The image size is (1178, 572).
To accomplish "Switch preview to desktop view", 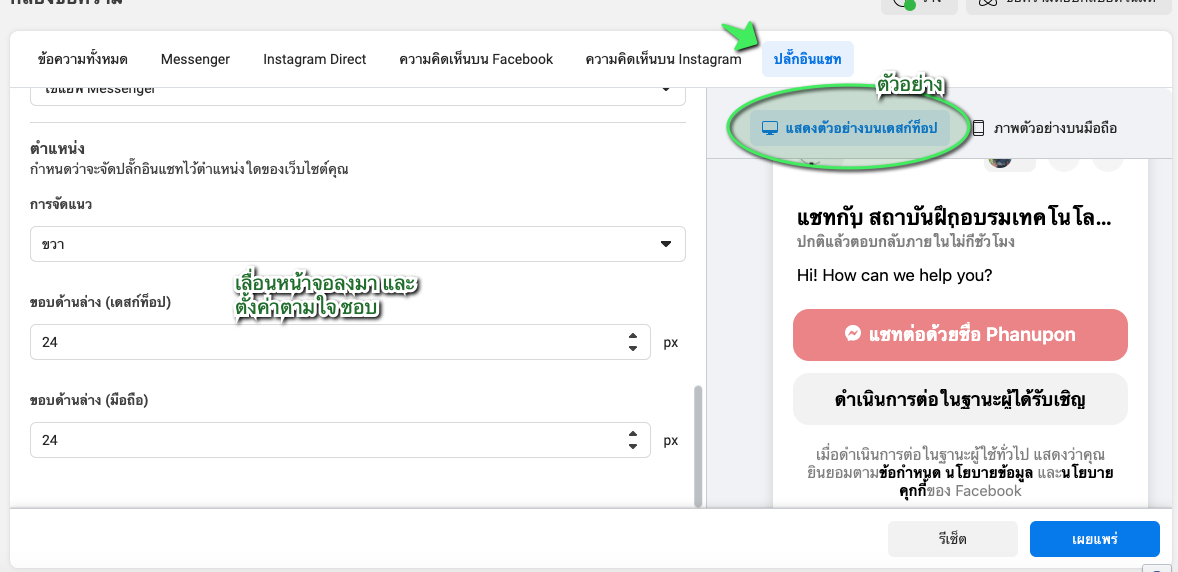I will (850, 128).
